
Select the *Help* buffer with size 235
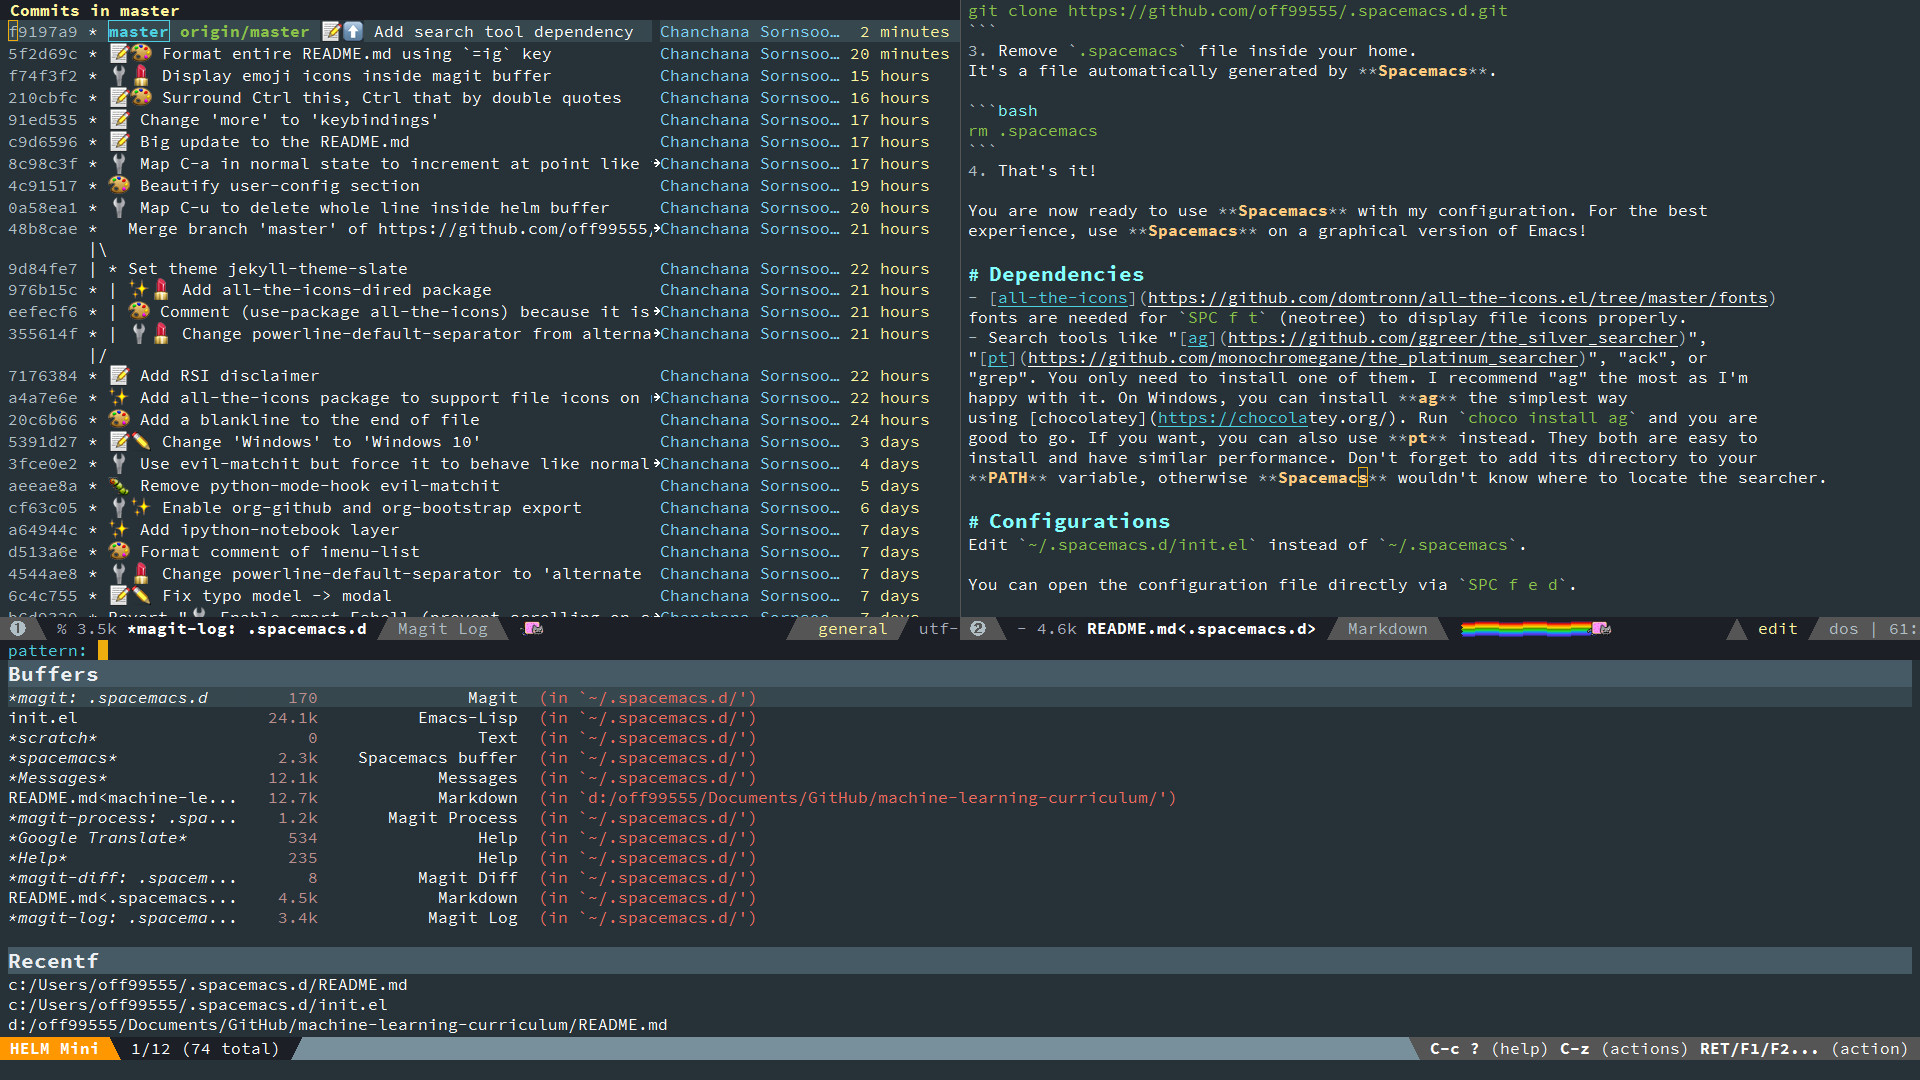click(x=960, y=858)
